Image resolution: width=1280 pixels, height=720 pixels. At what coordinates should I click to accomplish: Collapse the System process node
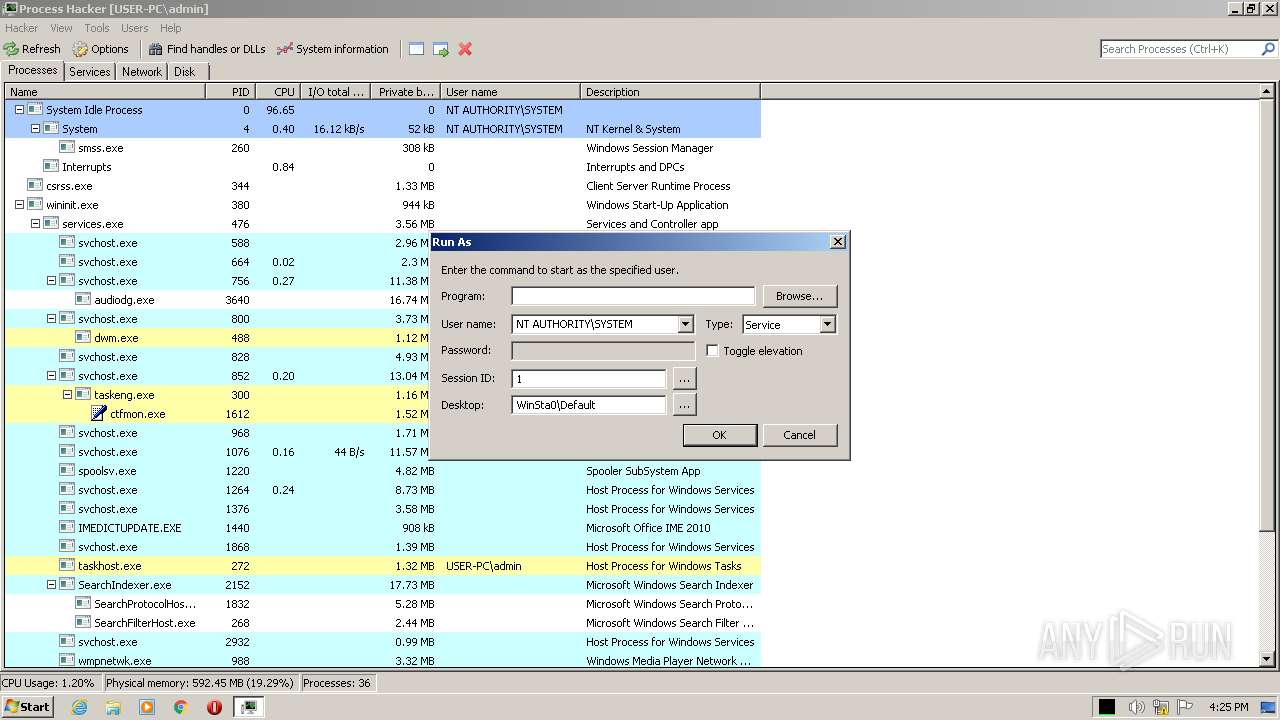pos(35,128)
